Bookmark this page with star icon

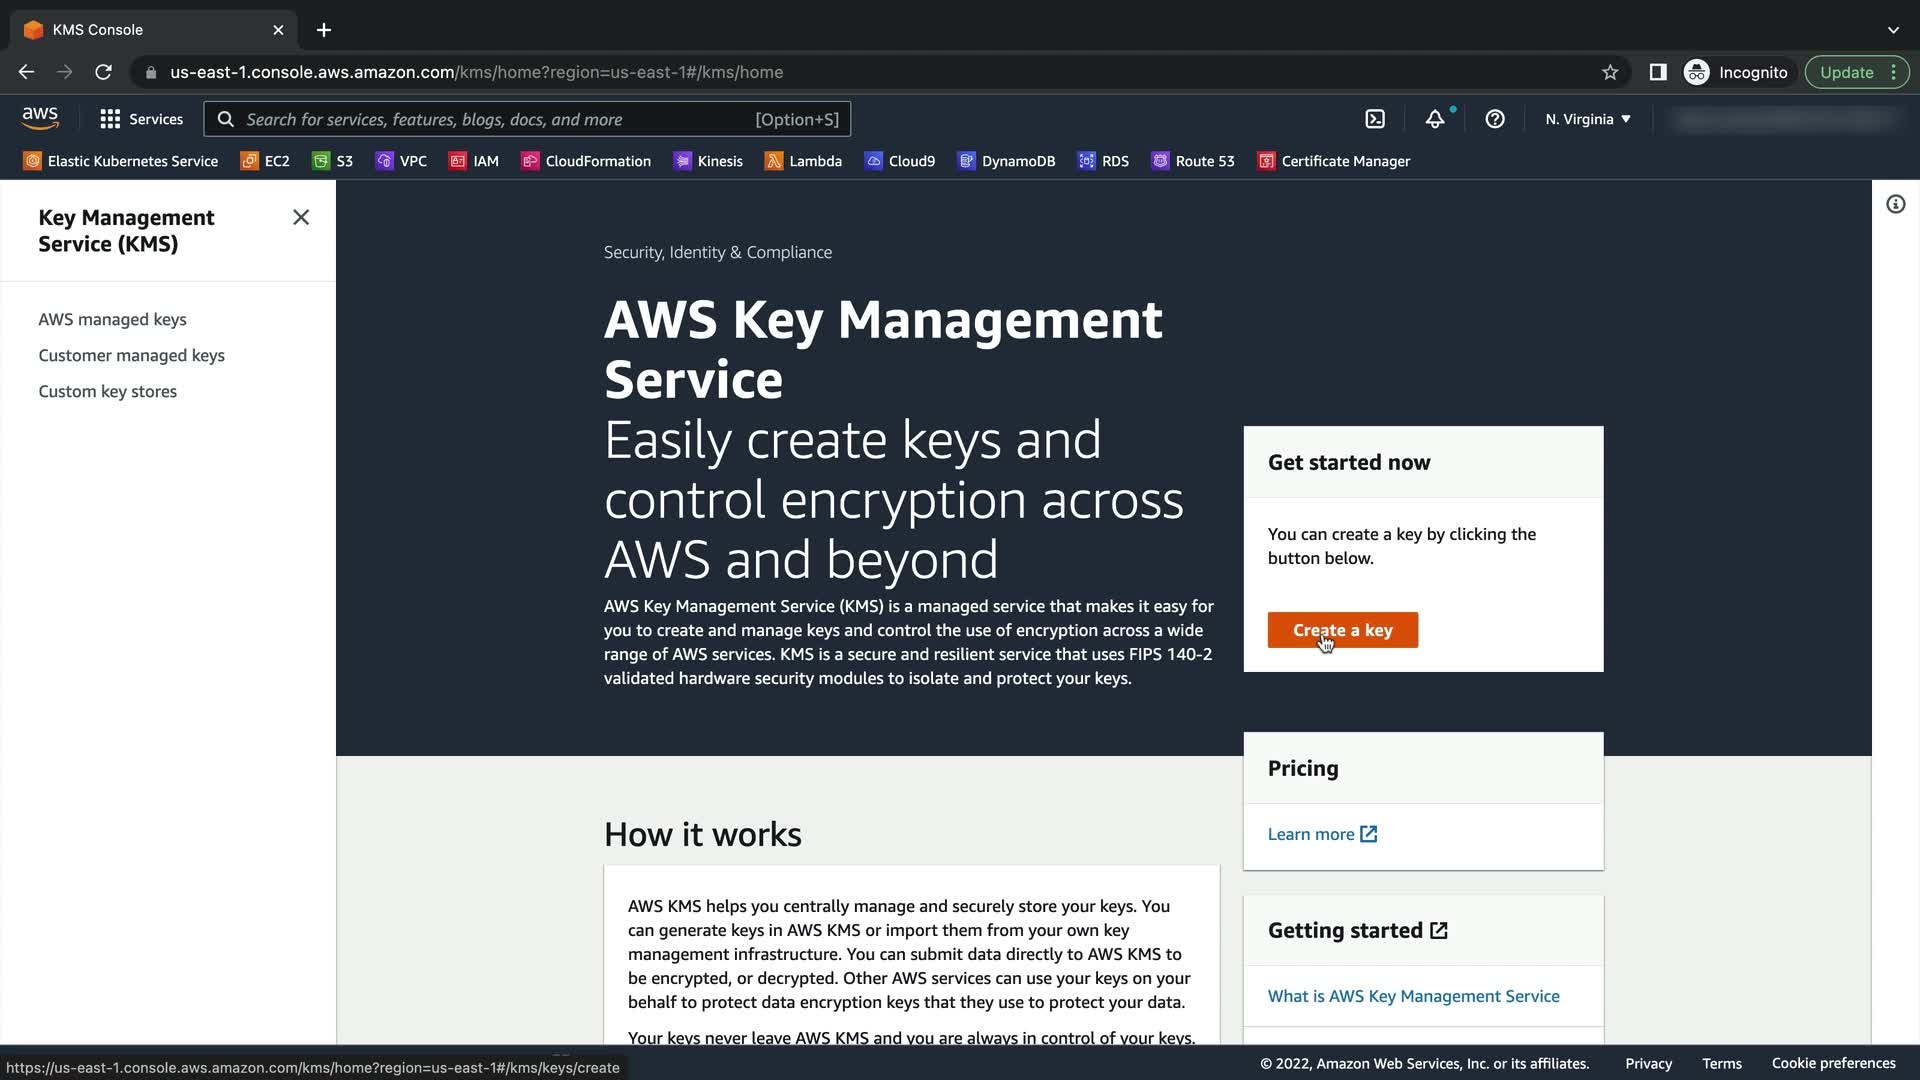tap(1610, 72)
